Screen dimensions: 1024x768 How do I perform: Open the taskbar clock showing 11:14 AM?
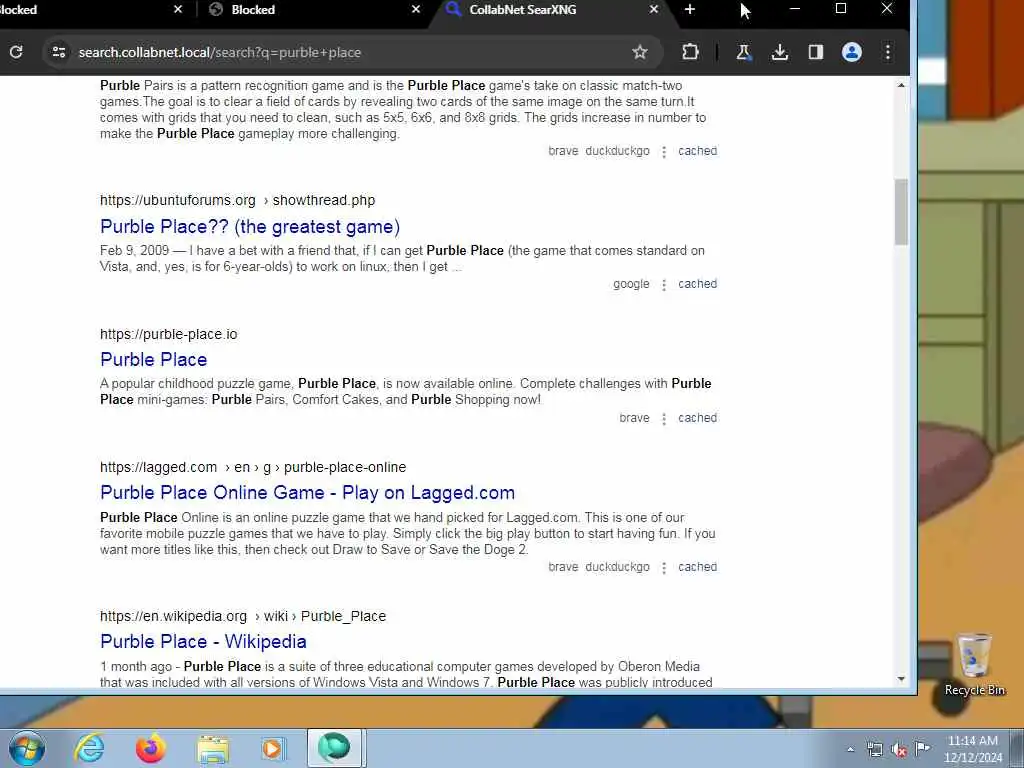point(972,749)
